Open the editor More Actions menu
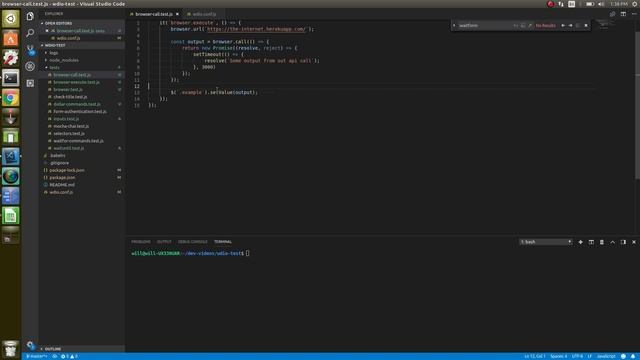Image resolution: width=640 pixels, height=360 pixels. (x=634, y=14)
